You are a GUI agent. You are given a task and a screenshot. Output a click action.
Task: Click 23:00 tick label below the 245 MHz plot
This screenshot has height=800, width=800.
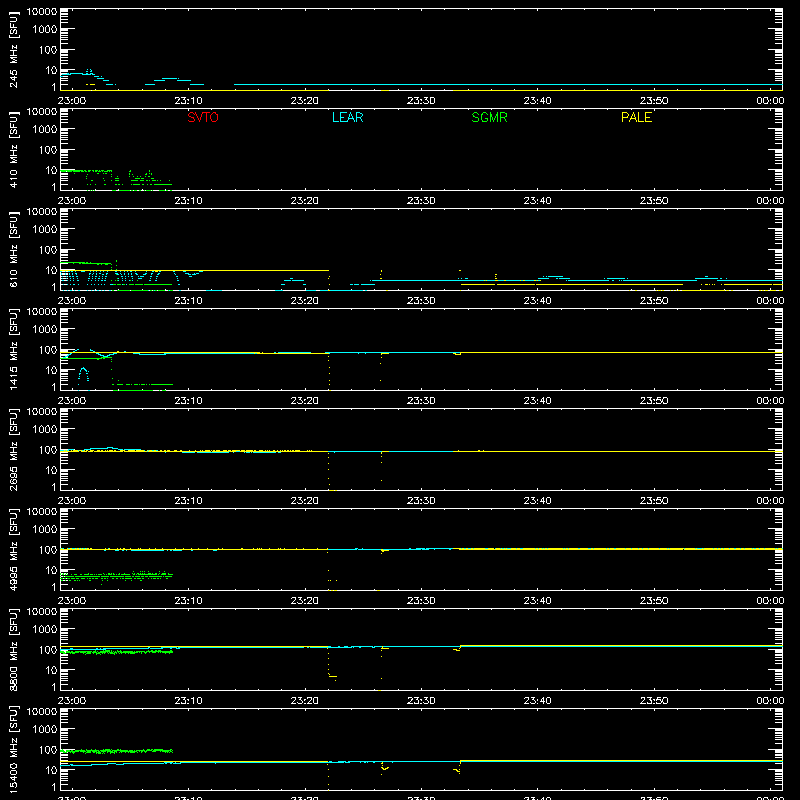click(x=71, y=101)
